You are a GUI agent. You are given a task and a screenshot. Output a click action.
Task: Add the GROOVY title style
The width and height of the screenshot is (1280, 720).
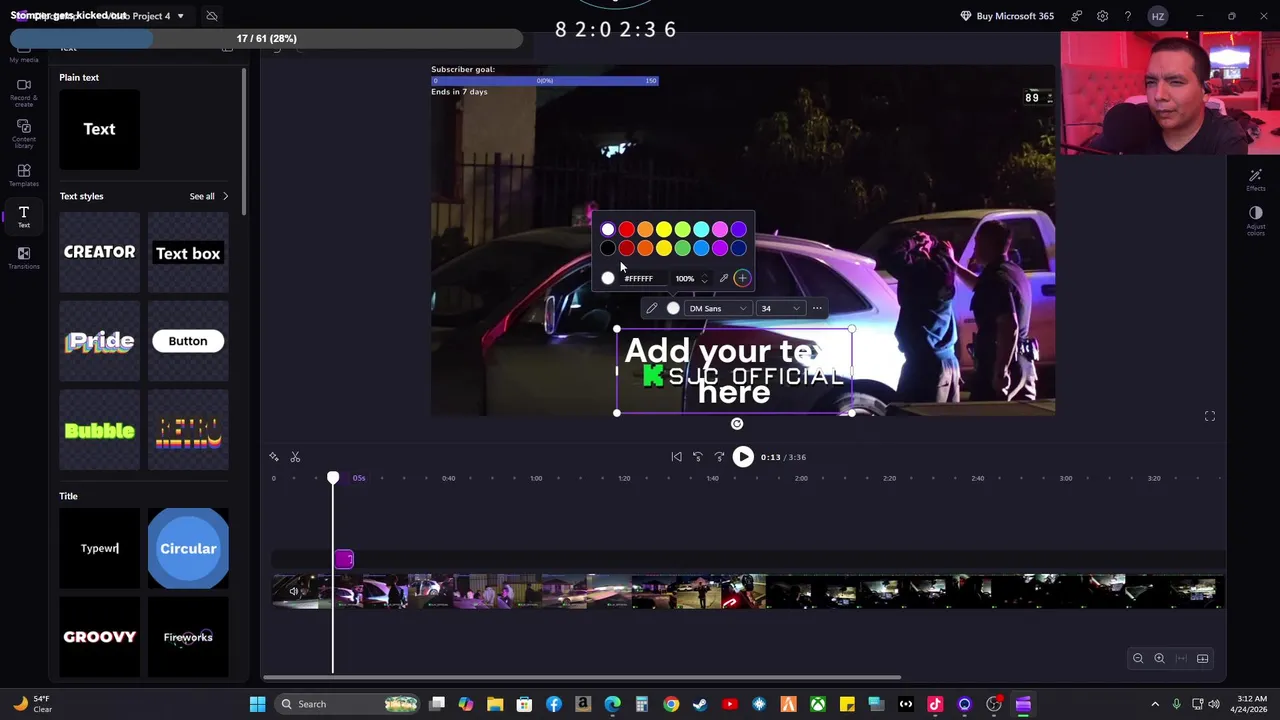(x=99, y=636)
